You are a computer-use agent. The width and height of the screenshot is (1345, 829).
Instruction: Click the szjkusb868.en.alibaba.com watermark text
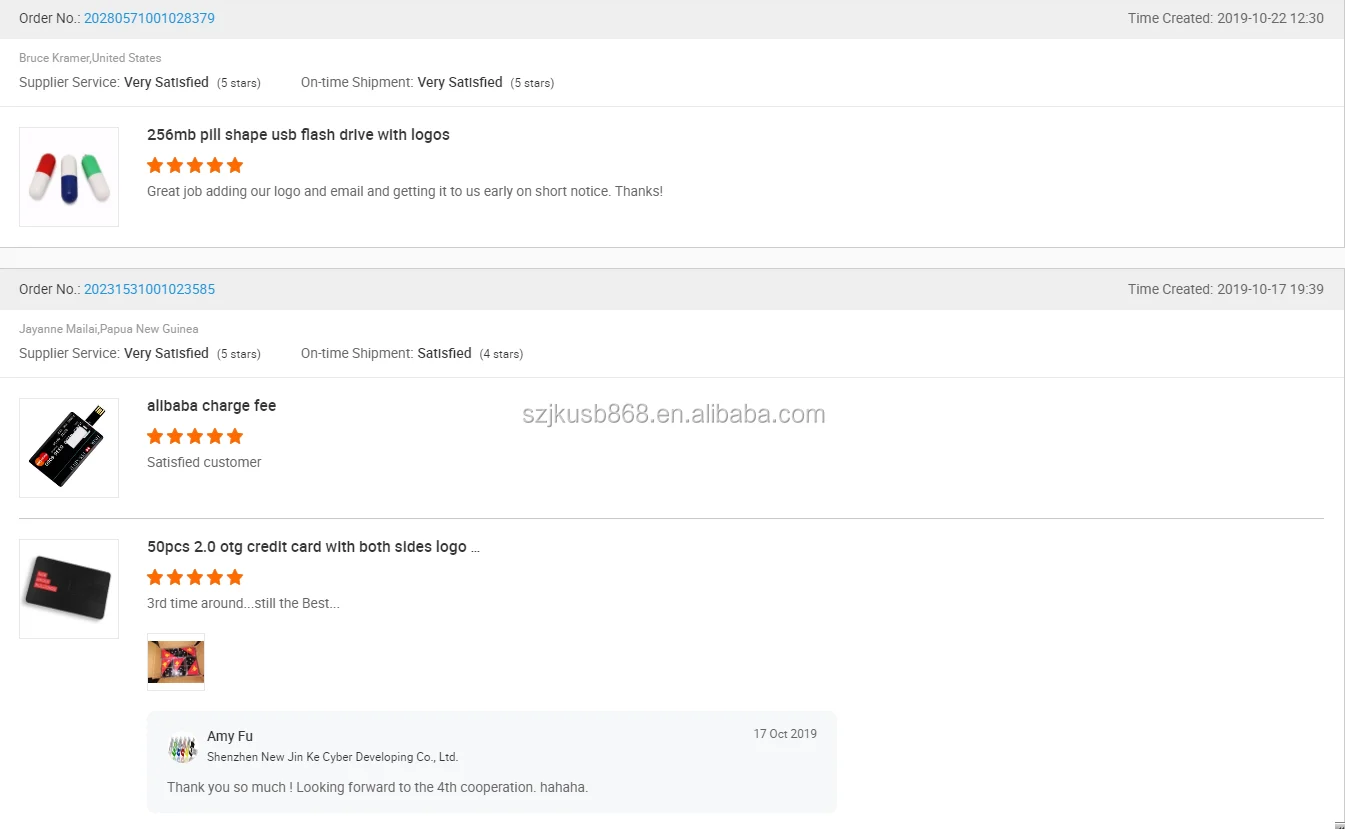(673, 414)
